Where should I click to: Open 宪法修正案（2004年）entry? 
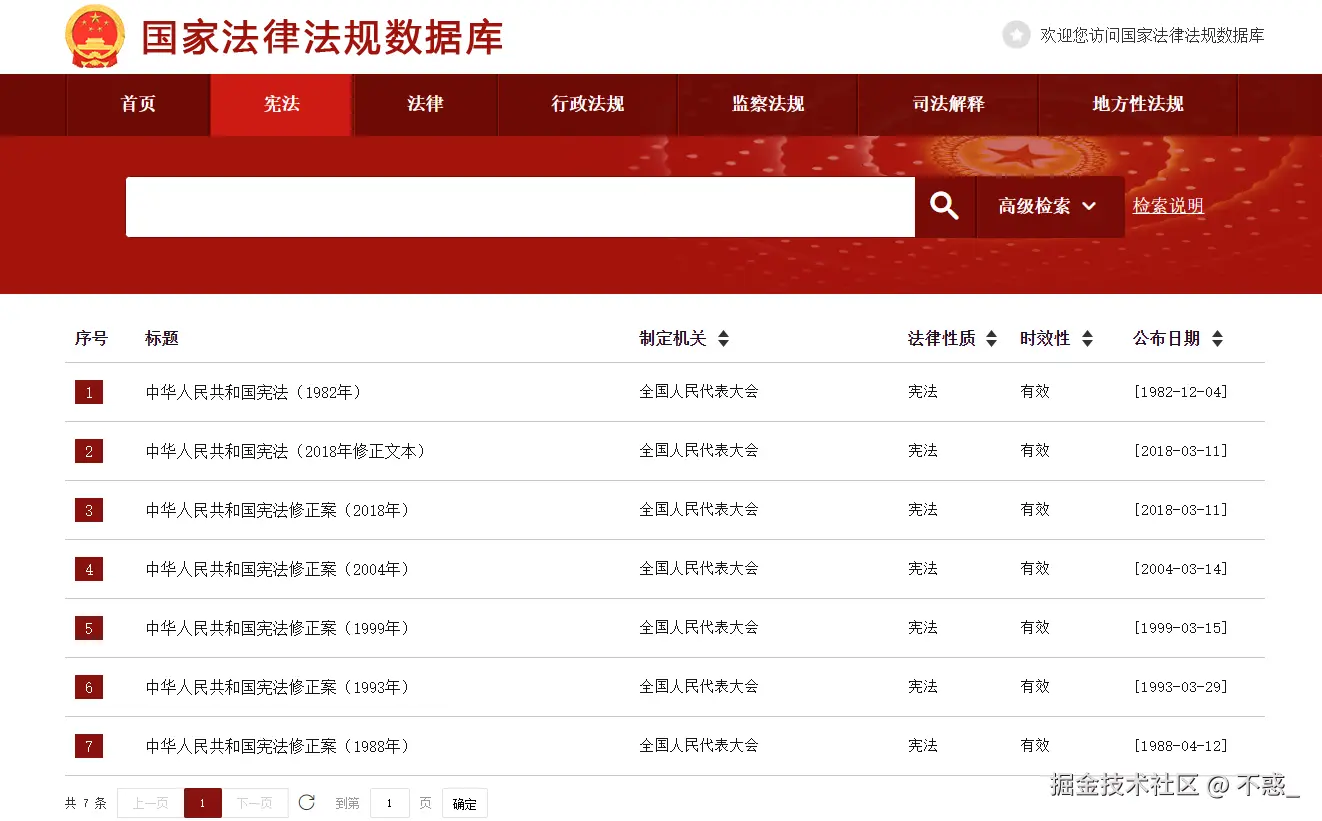coord(278,569)
